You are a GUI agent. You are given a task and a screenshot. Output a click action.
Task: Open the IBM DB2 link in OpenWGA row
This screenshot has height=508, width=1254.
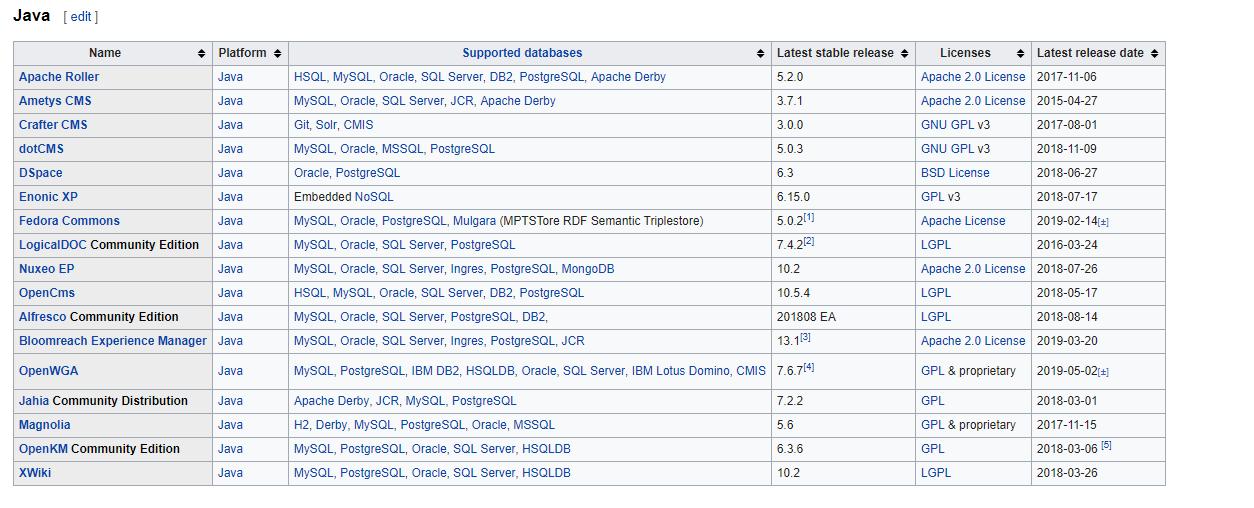coord(435,371)
